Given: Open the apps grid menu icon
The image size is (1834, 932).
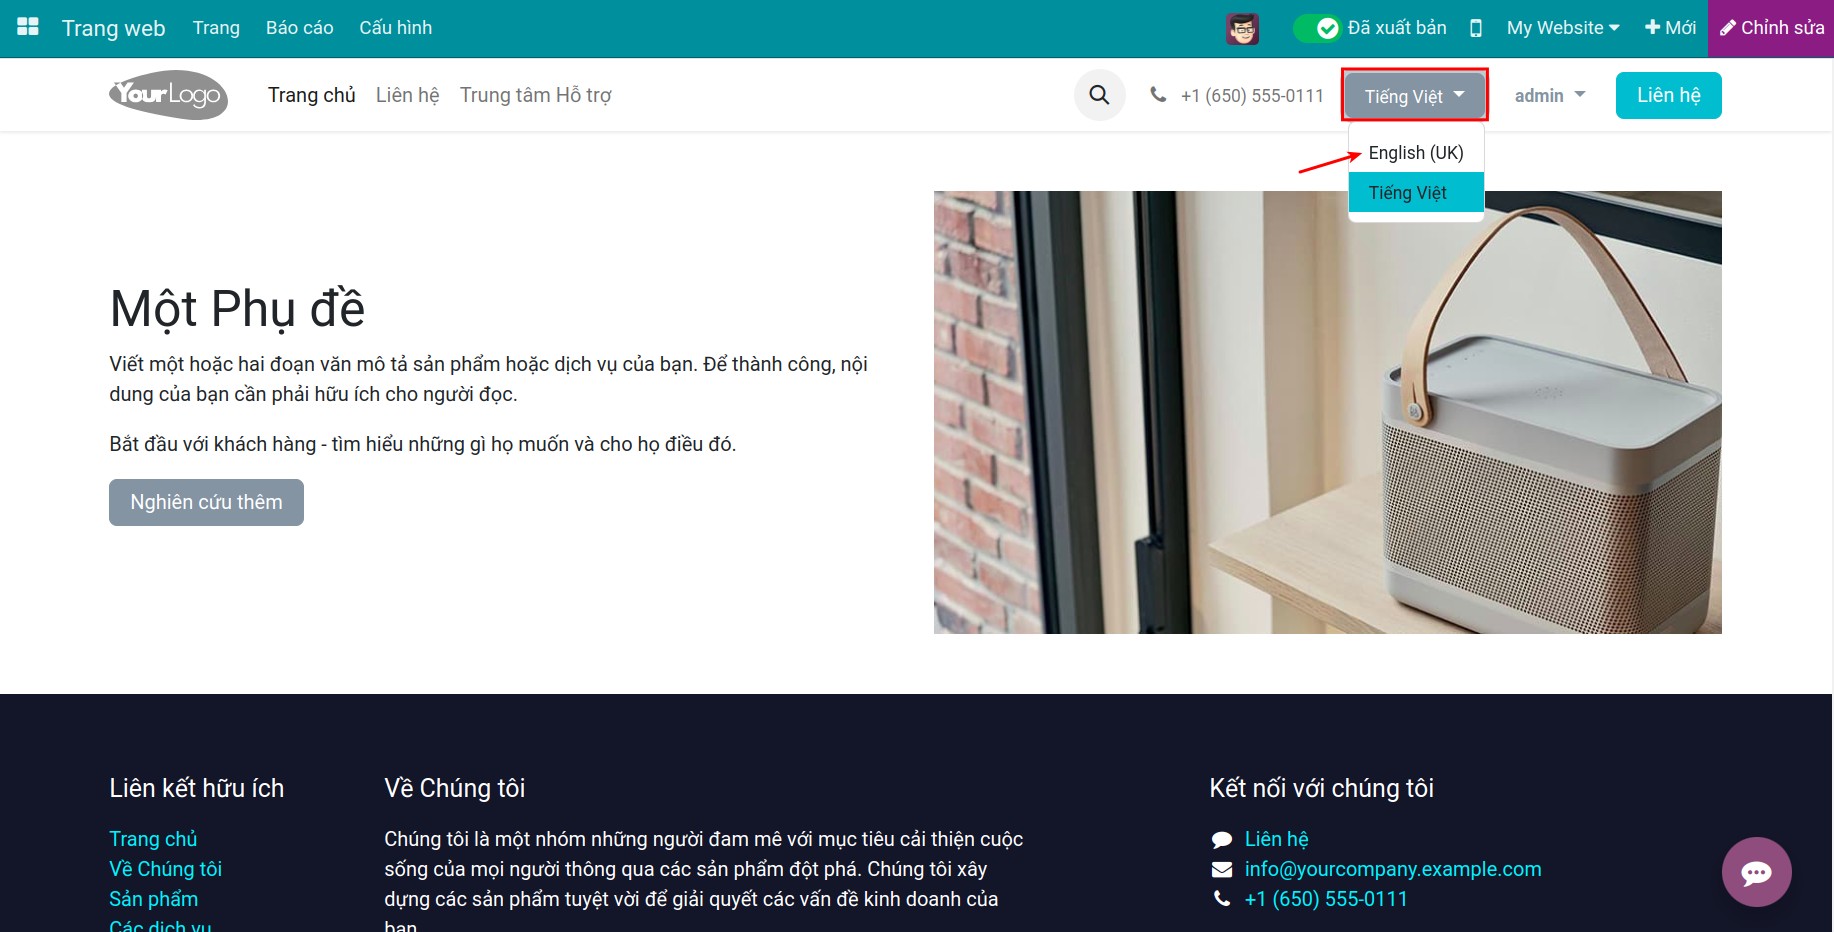Looking at the screenshot, I should [x=28, y=27].
